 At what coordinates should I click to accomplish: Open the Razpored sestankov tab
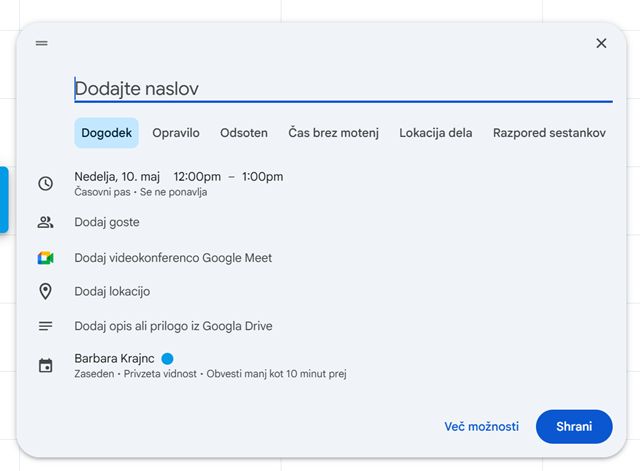549,133
